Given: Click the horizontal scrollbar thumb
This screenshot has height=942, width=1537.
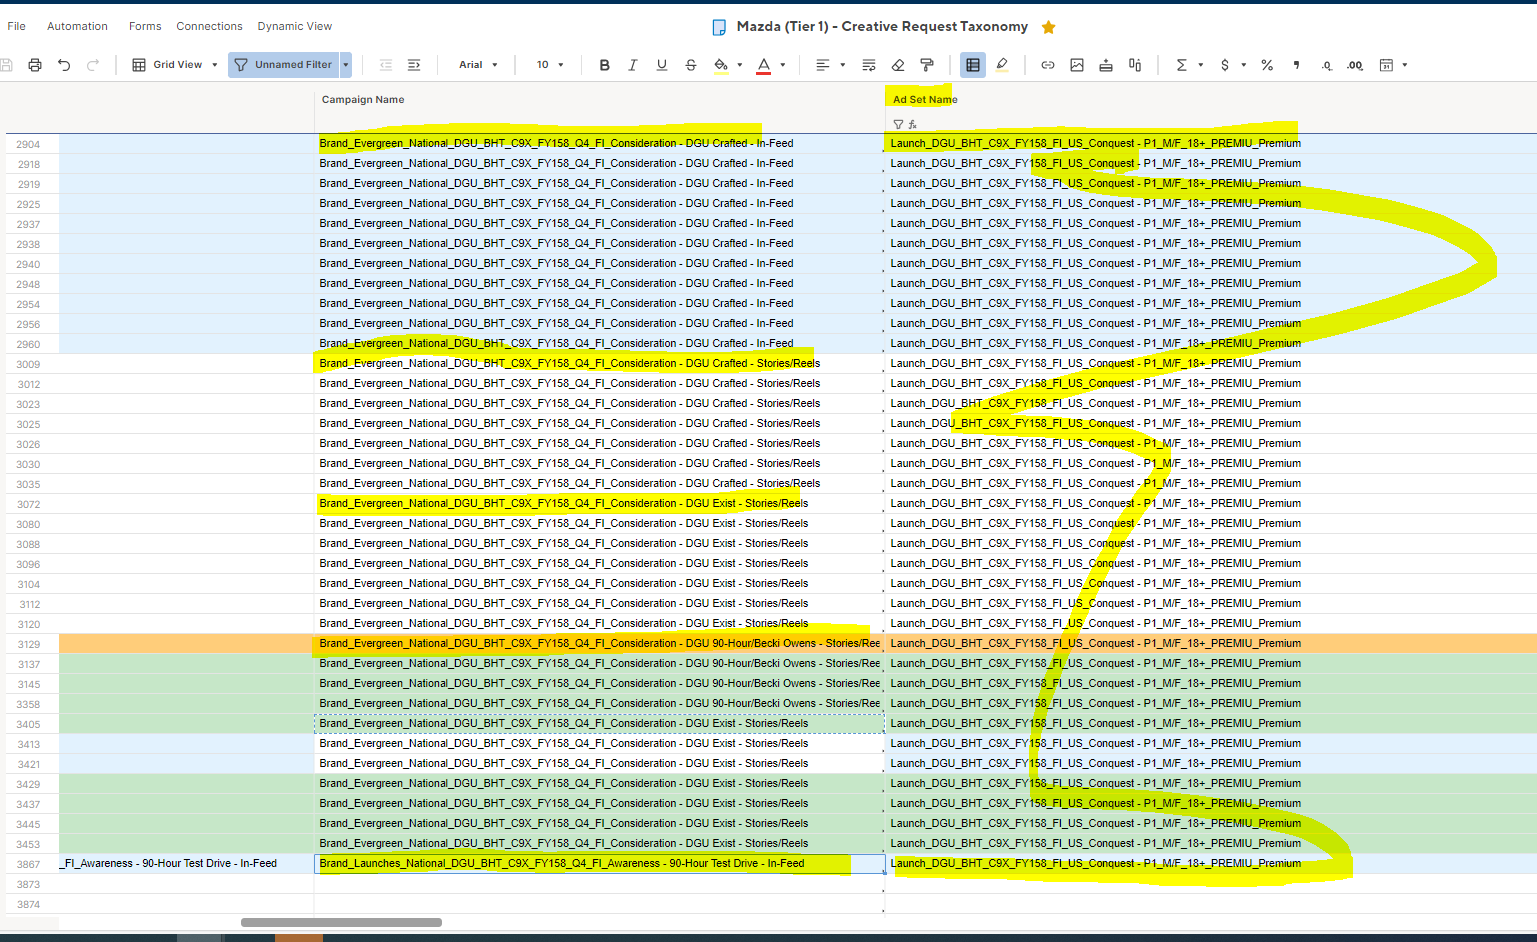Looking at the screenshot, I should (341, 922).
